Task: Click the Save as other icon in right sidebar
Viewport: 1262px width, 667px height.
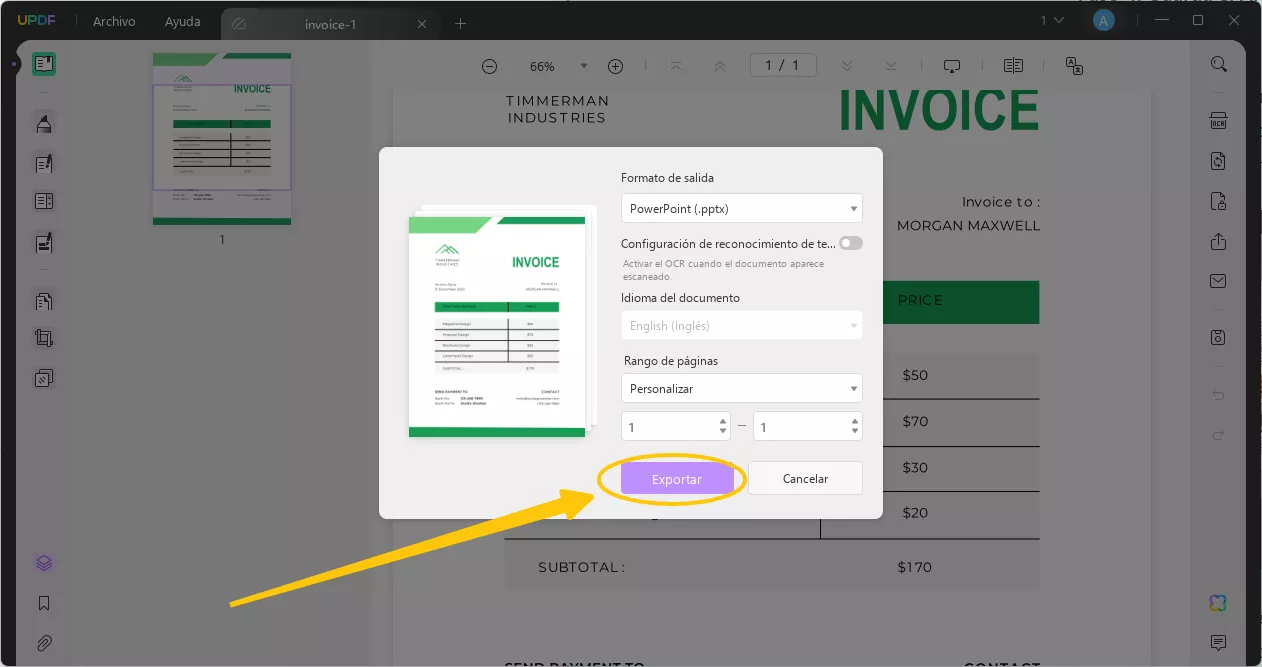Action: point(1218,337)
